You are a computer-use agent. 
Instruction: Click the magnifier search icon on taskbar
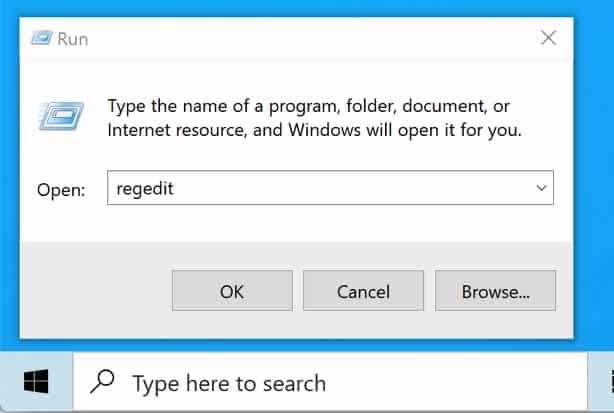click(x=102, y=381)
